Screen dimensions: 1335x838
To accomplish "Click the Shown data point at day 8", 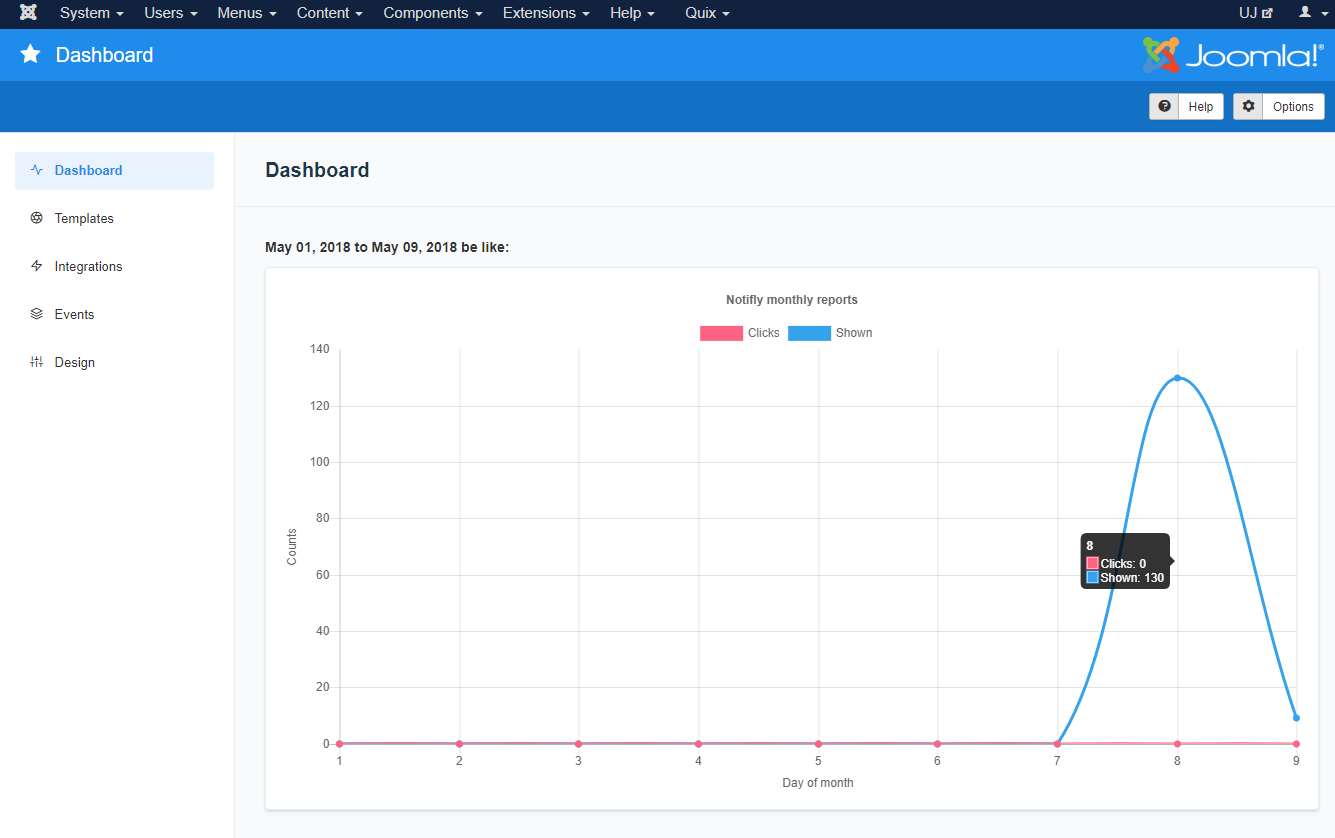I will (x=1177, y=378).
